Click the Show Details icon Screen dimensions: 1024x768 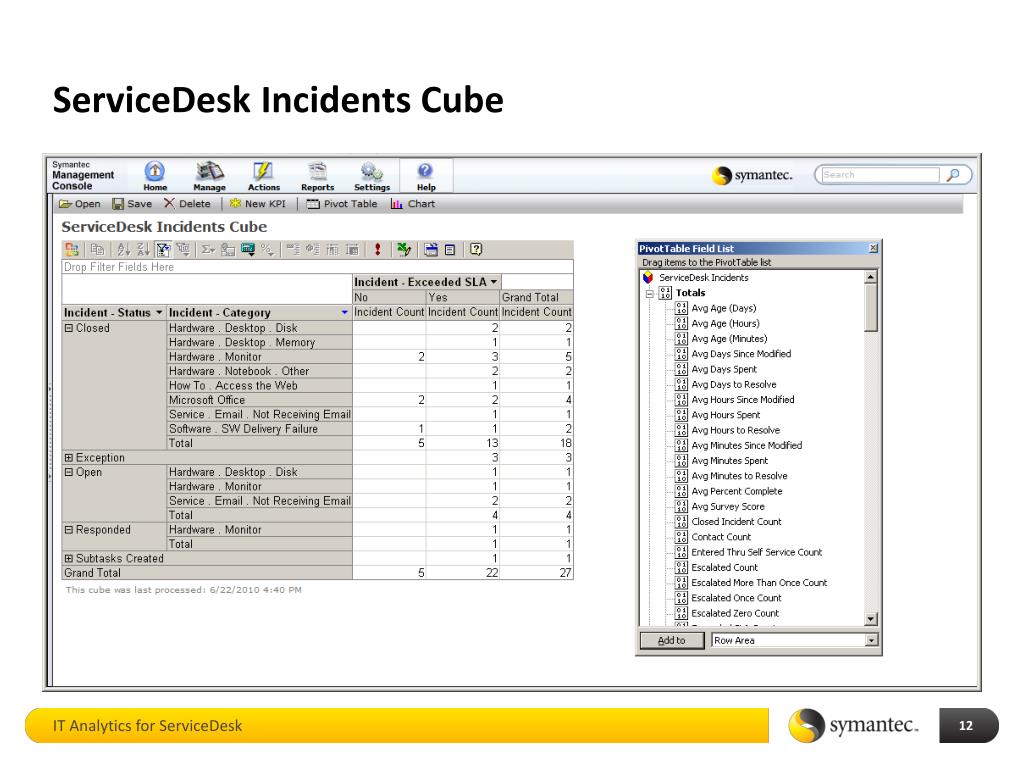(352, 249)
